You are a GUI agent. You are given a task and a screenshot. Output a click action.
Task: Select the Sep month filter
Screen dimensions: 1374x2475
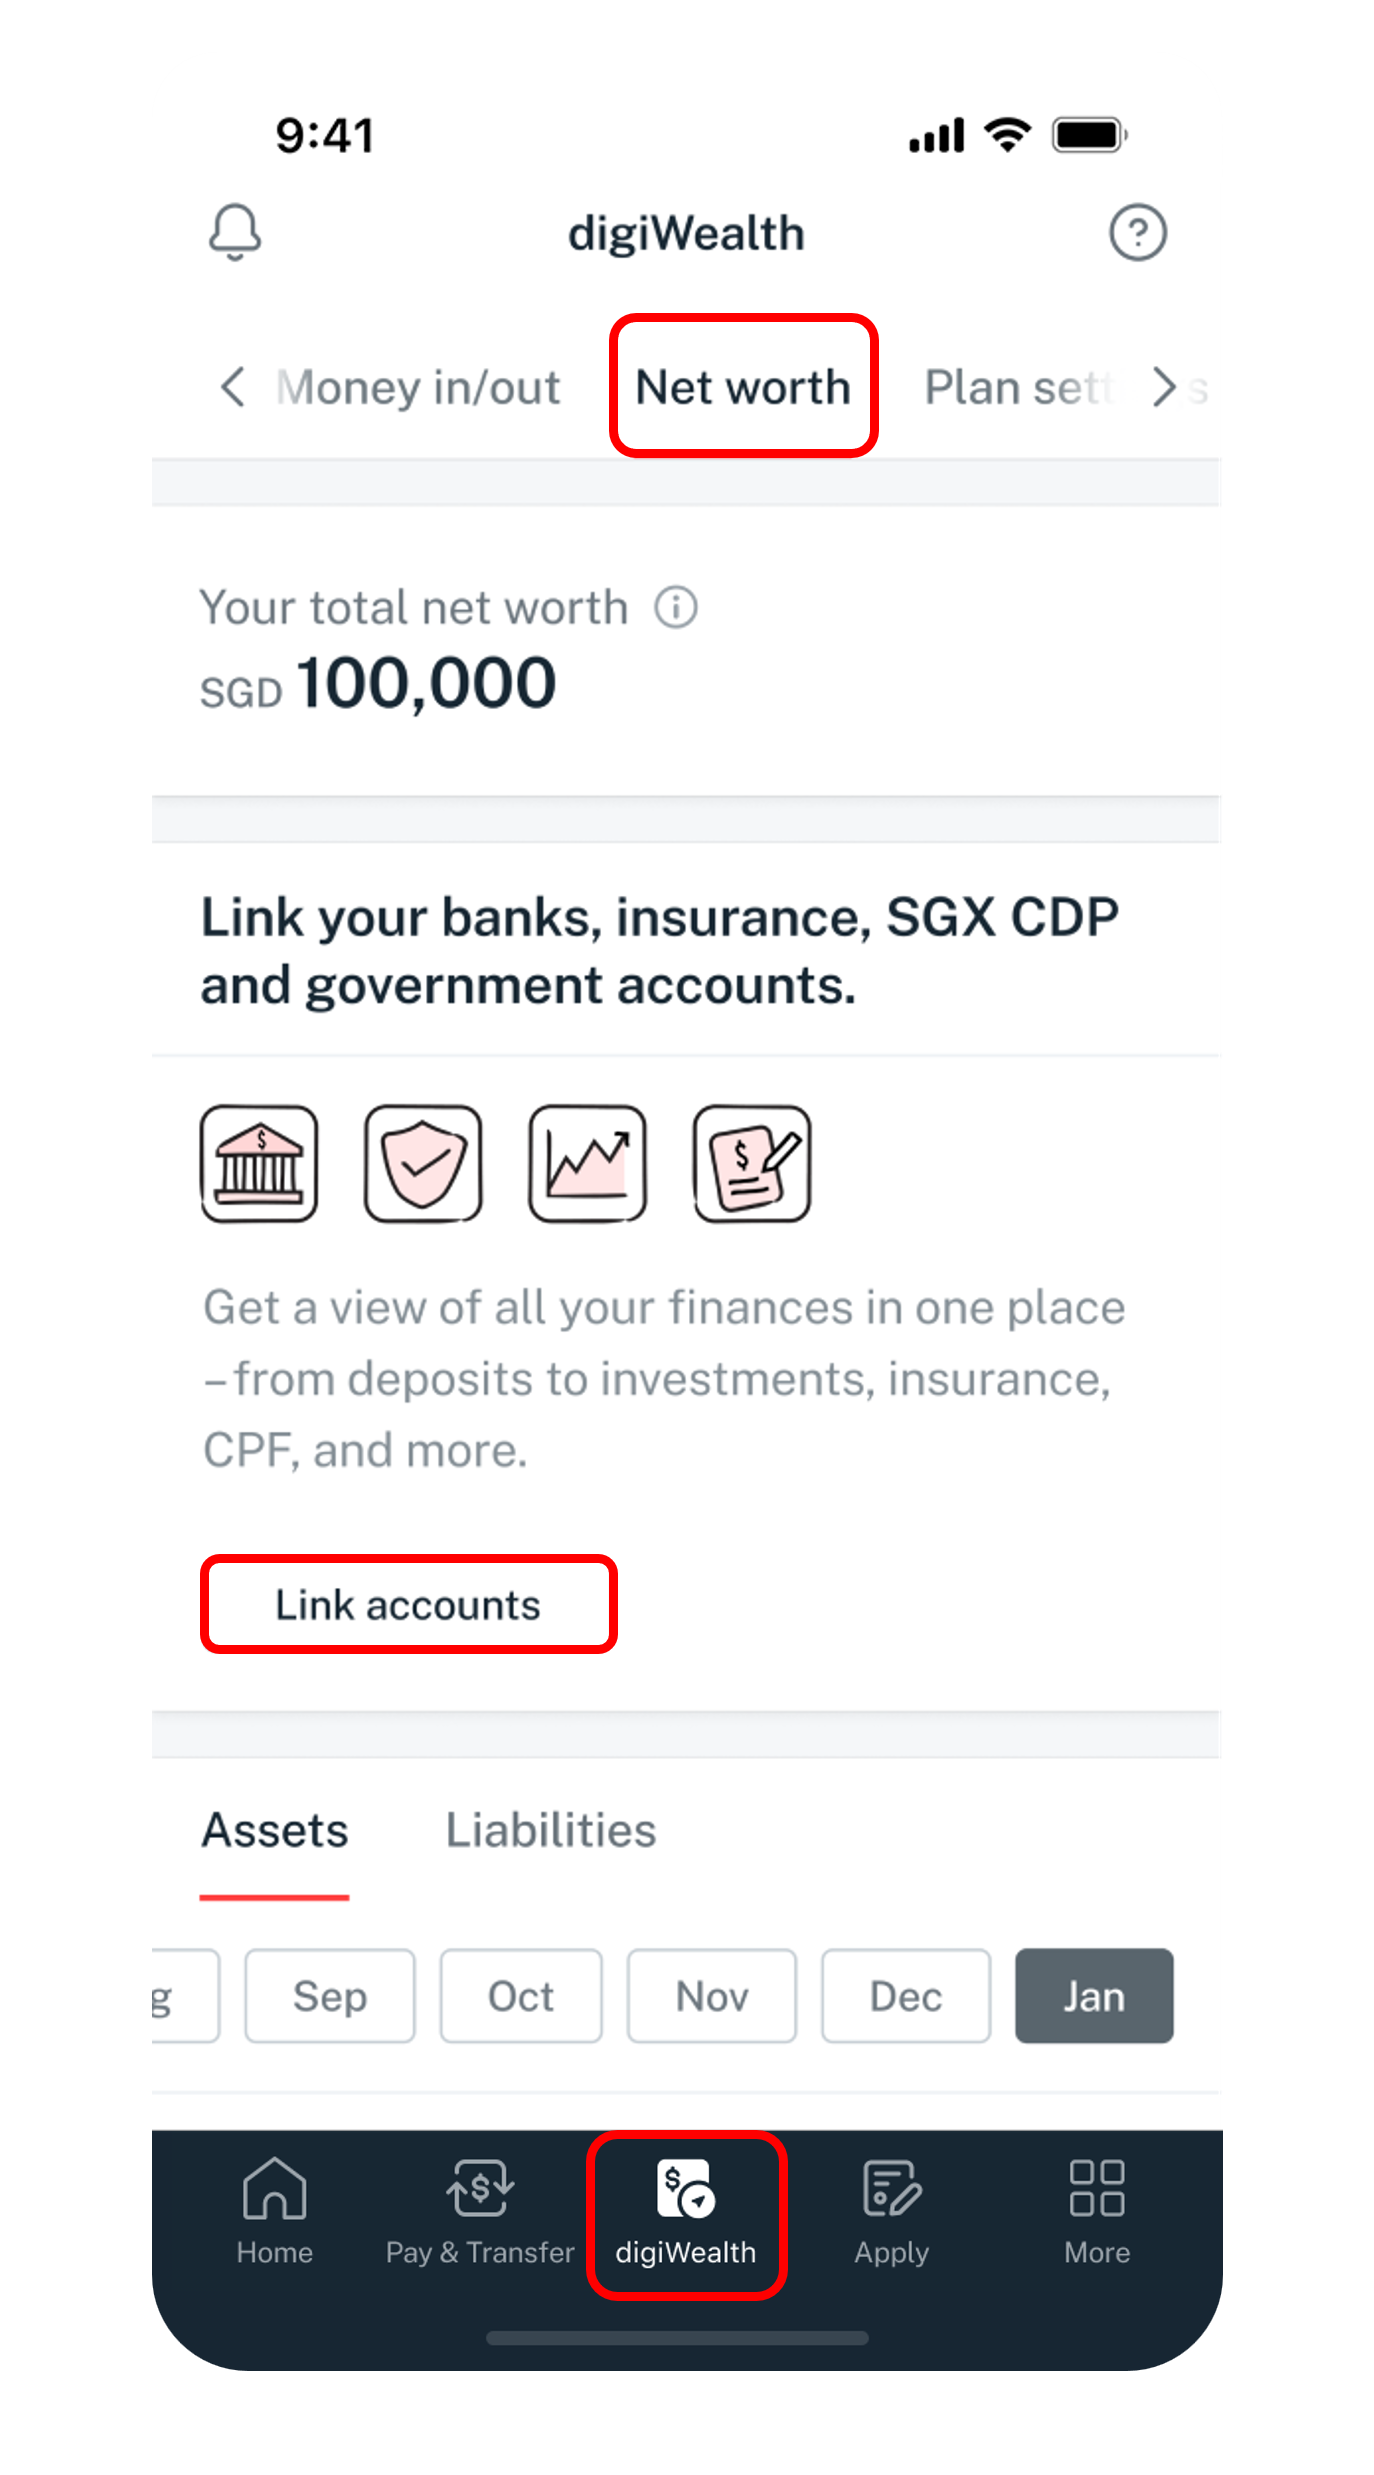[330, 1995]
